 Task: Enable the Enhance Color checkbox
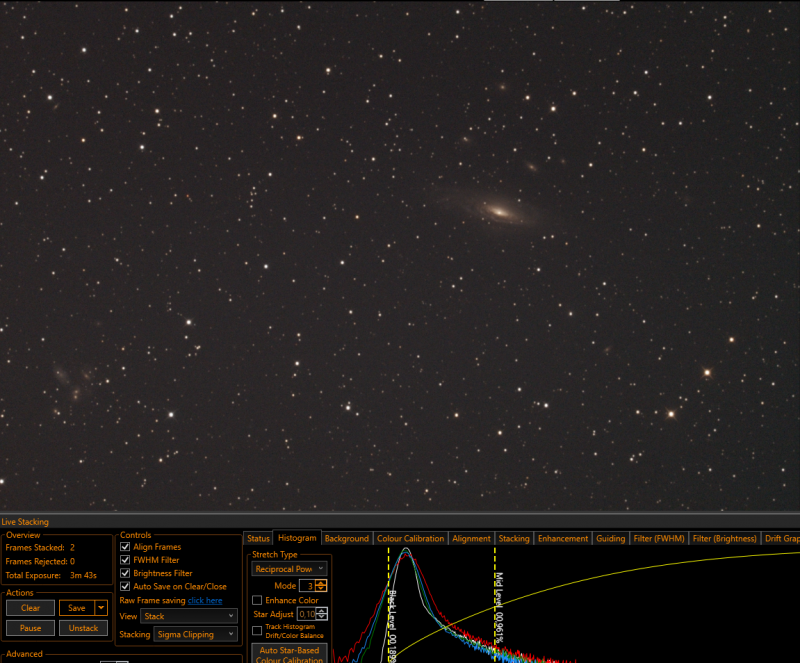pyautogui.click(x=257, y=600)
